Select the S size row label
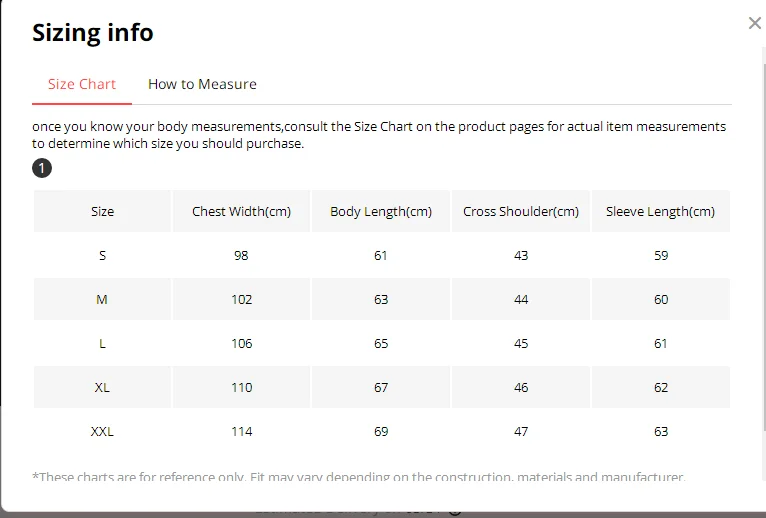This screenshot has height=518, width=766. [102, 255]
